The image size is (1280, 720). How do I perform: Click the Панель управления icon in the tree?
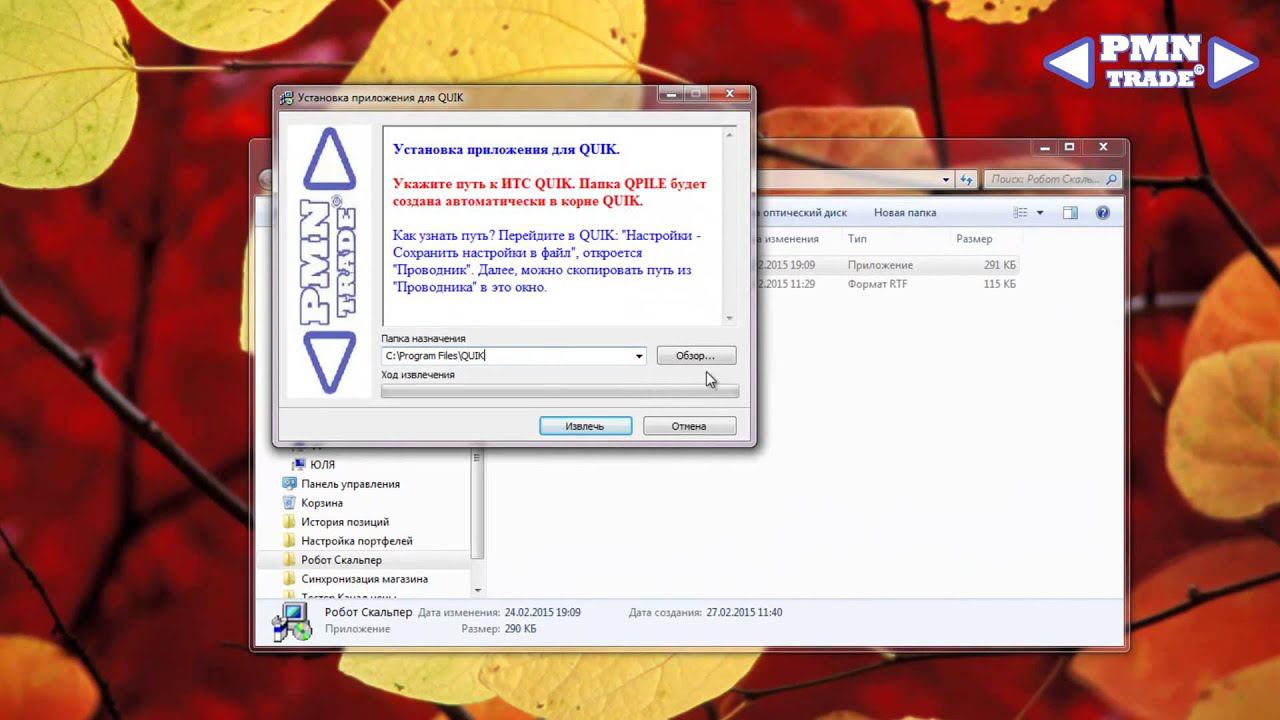click(x=289, y=484)
